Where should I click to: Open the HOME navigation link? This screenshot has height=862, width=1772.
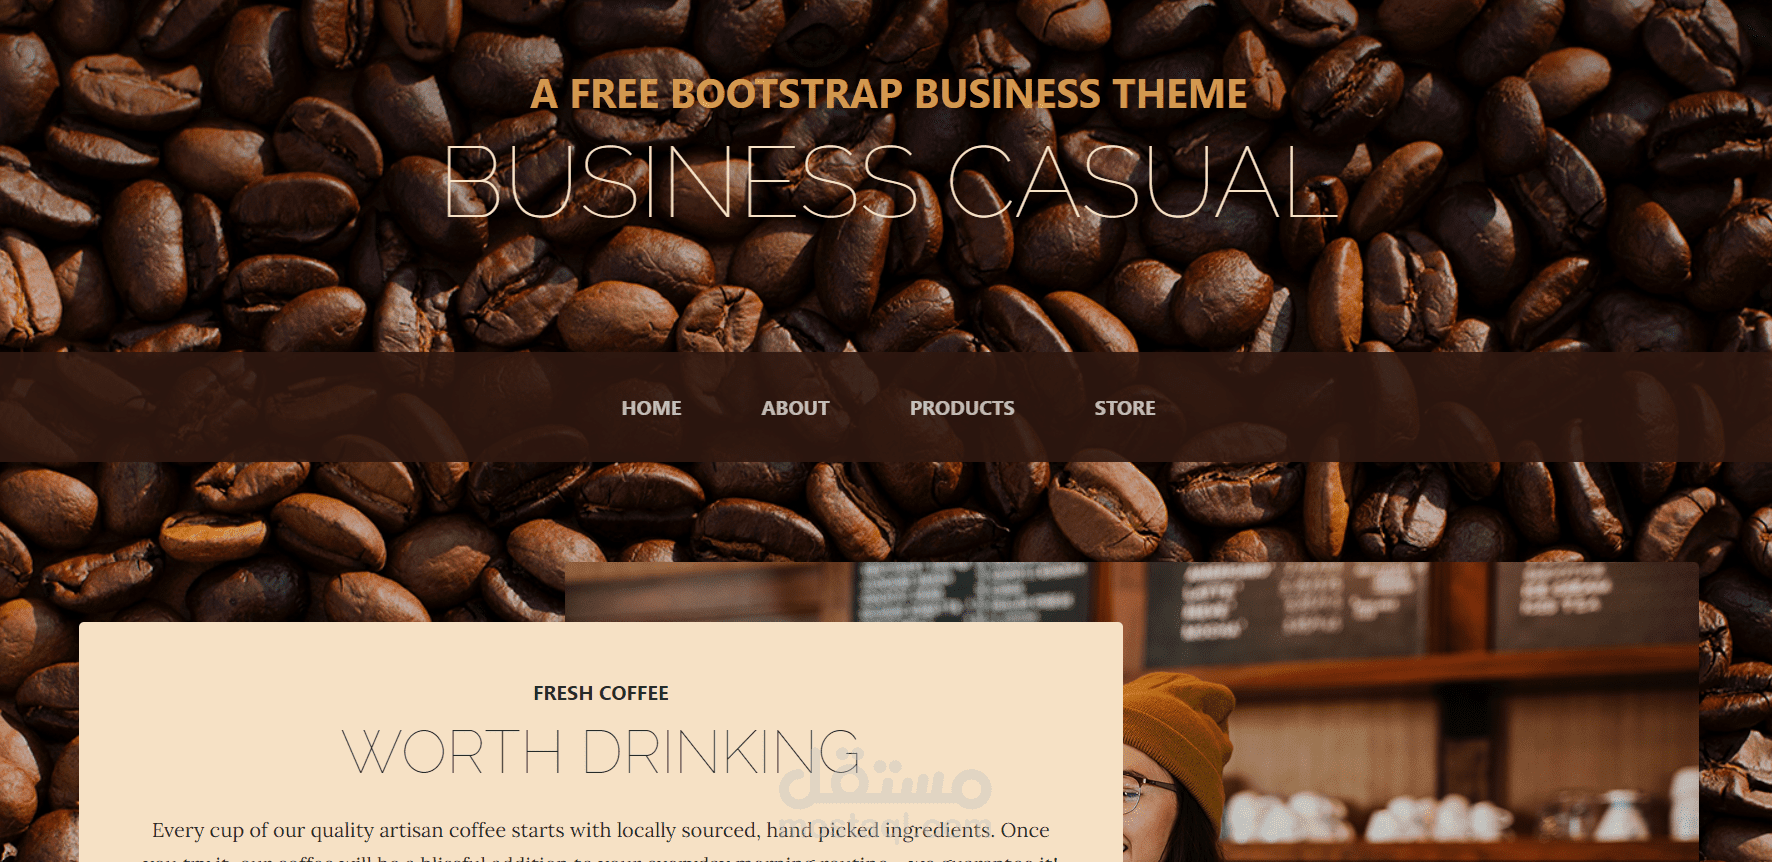coord(651,408)
